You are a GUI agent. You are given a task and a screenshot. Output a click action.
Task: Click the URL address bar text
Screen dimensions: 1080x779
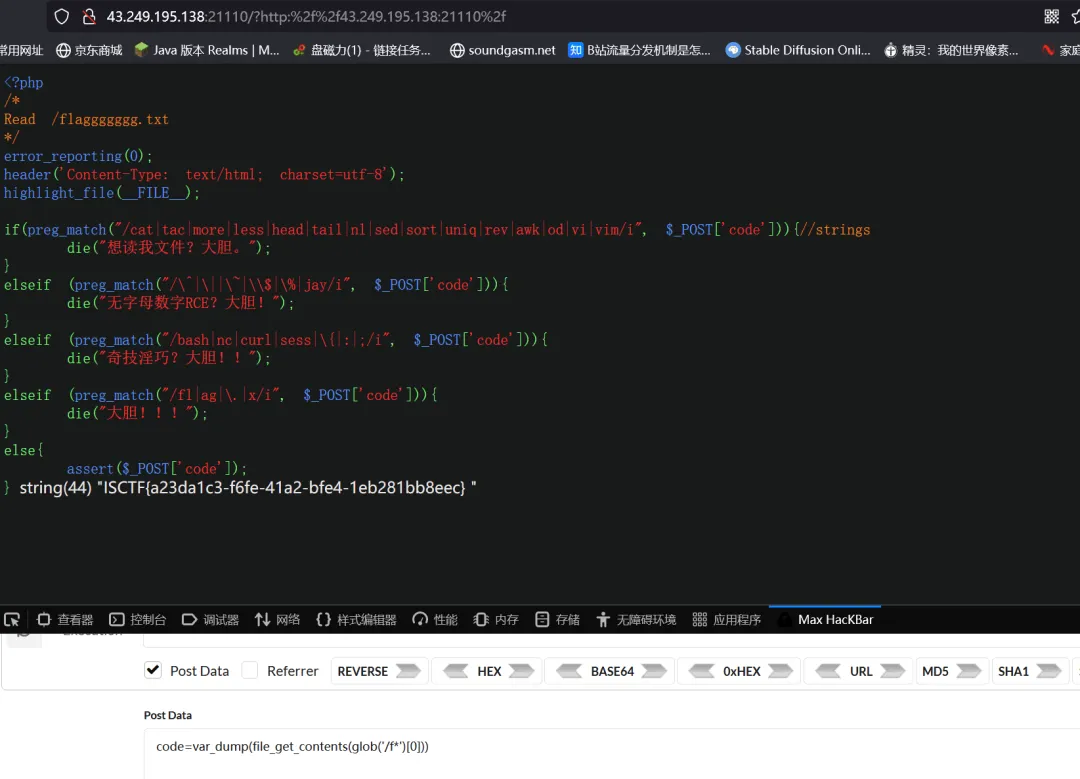click(x=306, y=17)
